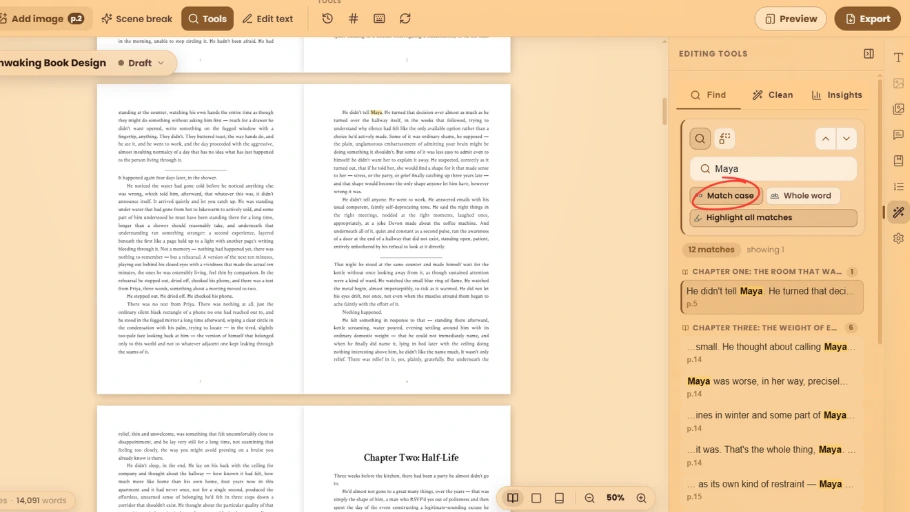This screenshot has height=512, width=910.
Task: Switch to the Clean tab
Action: pyautogui.click(x=772, y=95)
